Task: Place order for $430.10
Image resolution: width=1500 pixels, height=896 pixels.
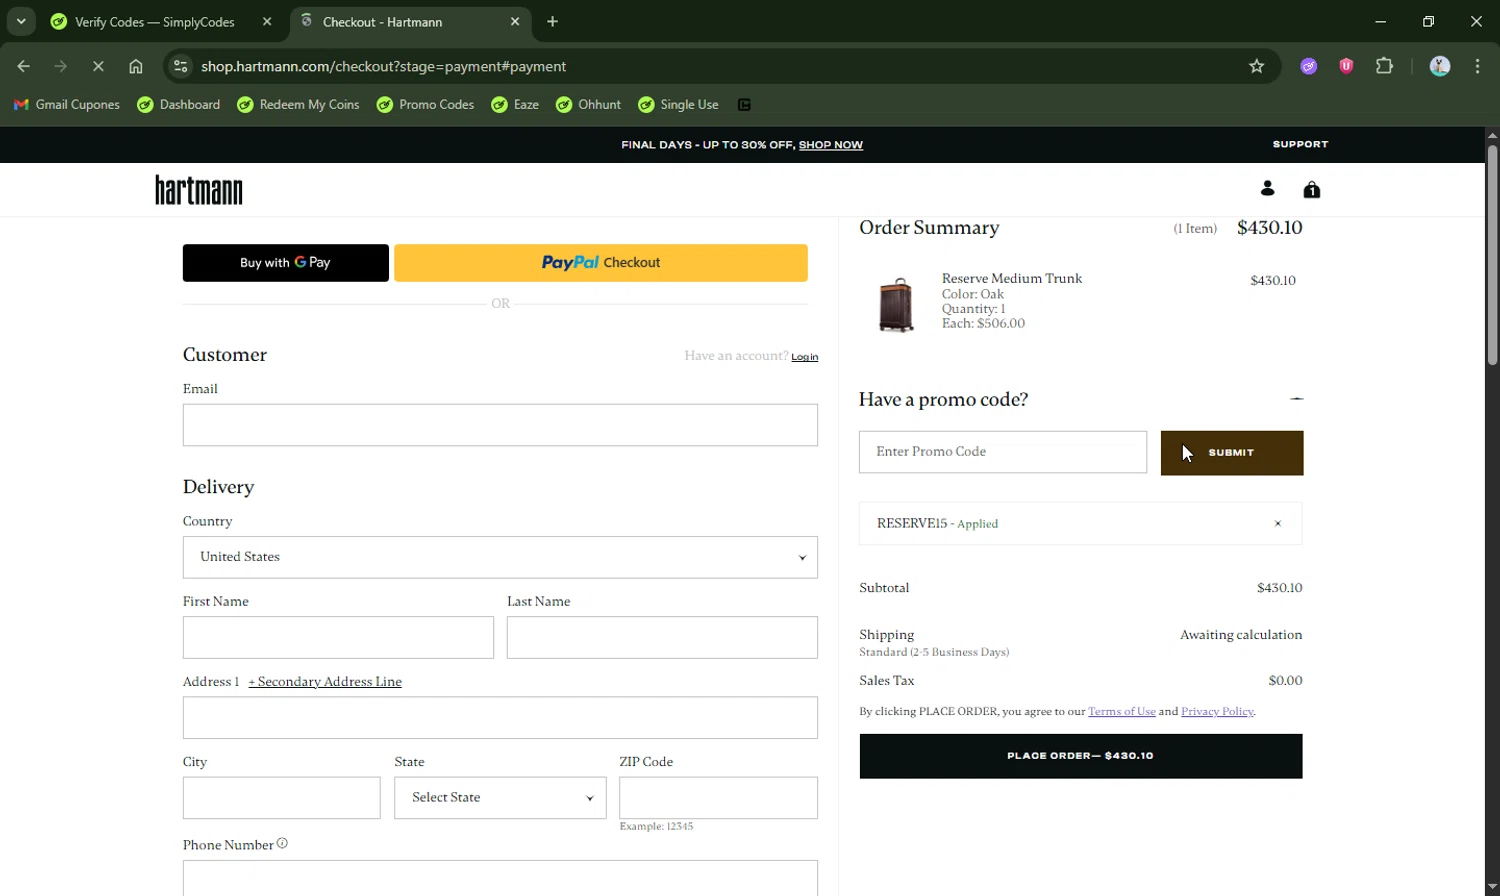Action: (1081, 756)
